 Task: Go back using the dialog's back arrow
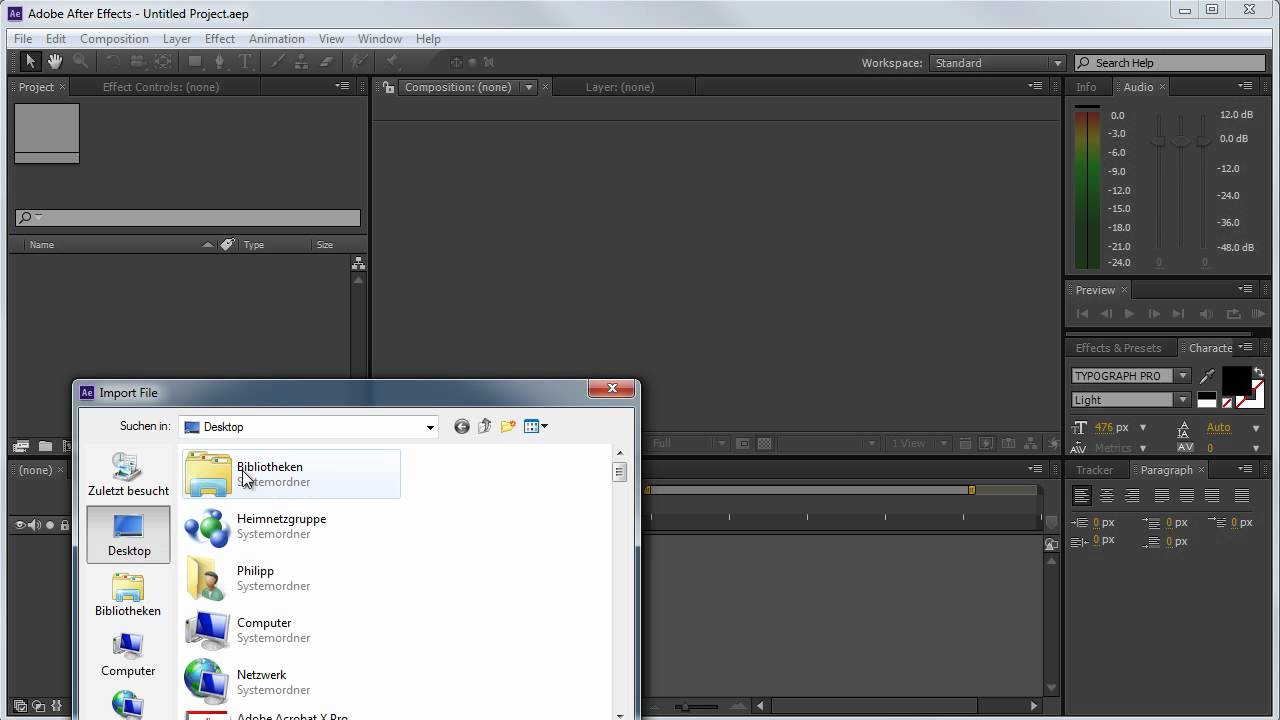(x=461, y=427)
